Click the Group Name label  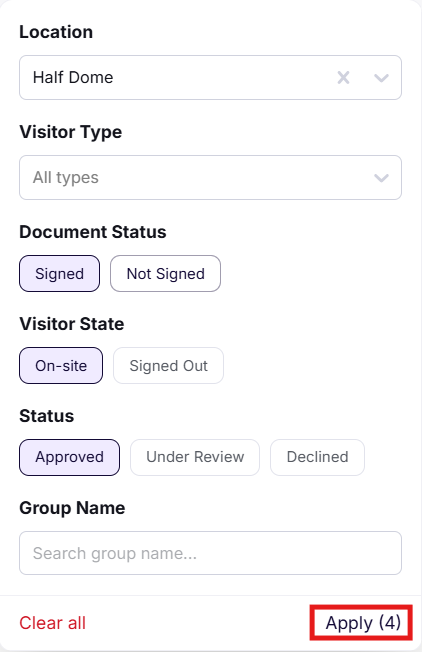pos(72,508)
